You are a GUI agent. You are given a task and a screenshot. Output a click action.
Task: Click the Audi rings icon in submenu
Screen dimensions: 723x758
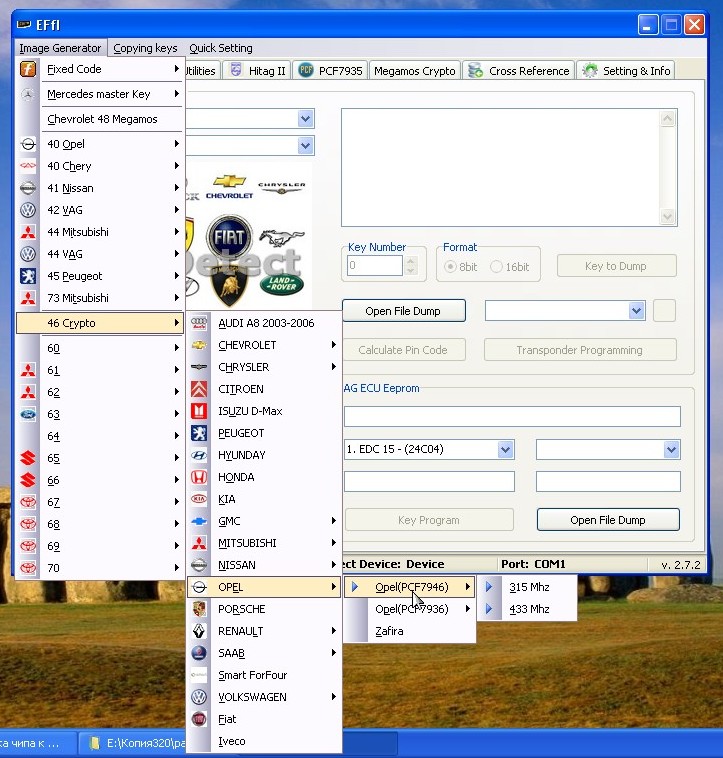coord(199,323)
